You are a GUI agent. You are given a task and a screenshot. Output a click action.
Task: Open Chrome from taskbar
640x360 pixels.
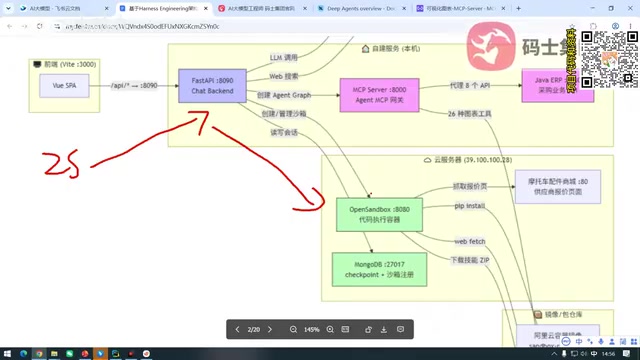39,353
